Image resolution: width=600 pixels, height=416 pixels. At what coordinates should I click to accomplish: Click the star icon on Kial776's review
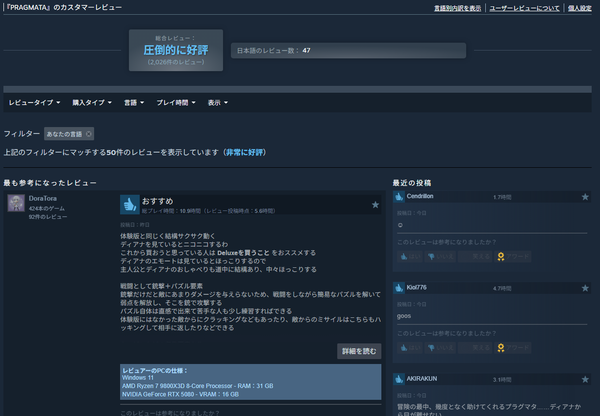click(x=585, y=288)
